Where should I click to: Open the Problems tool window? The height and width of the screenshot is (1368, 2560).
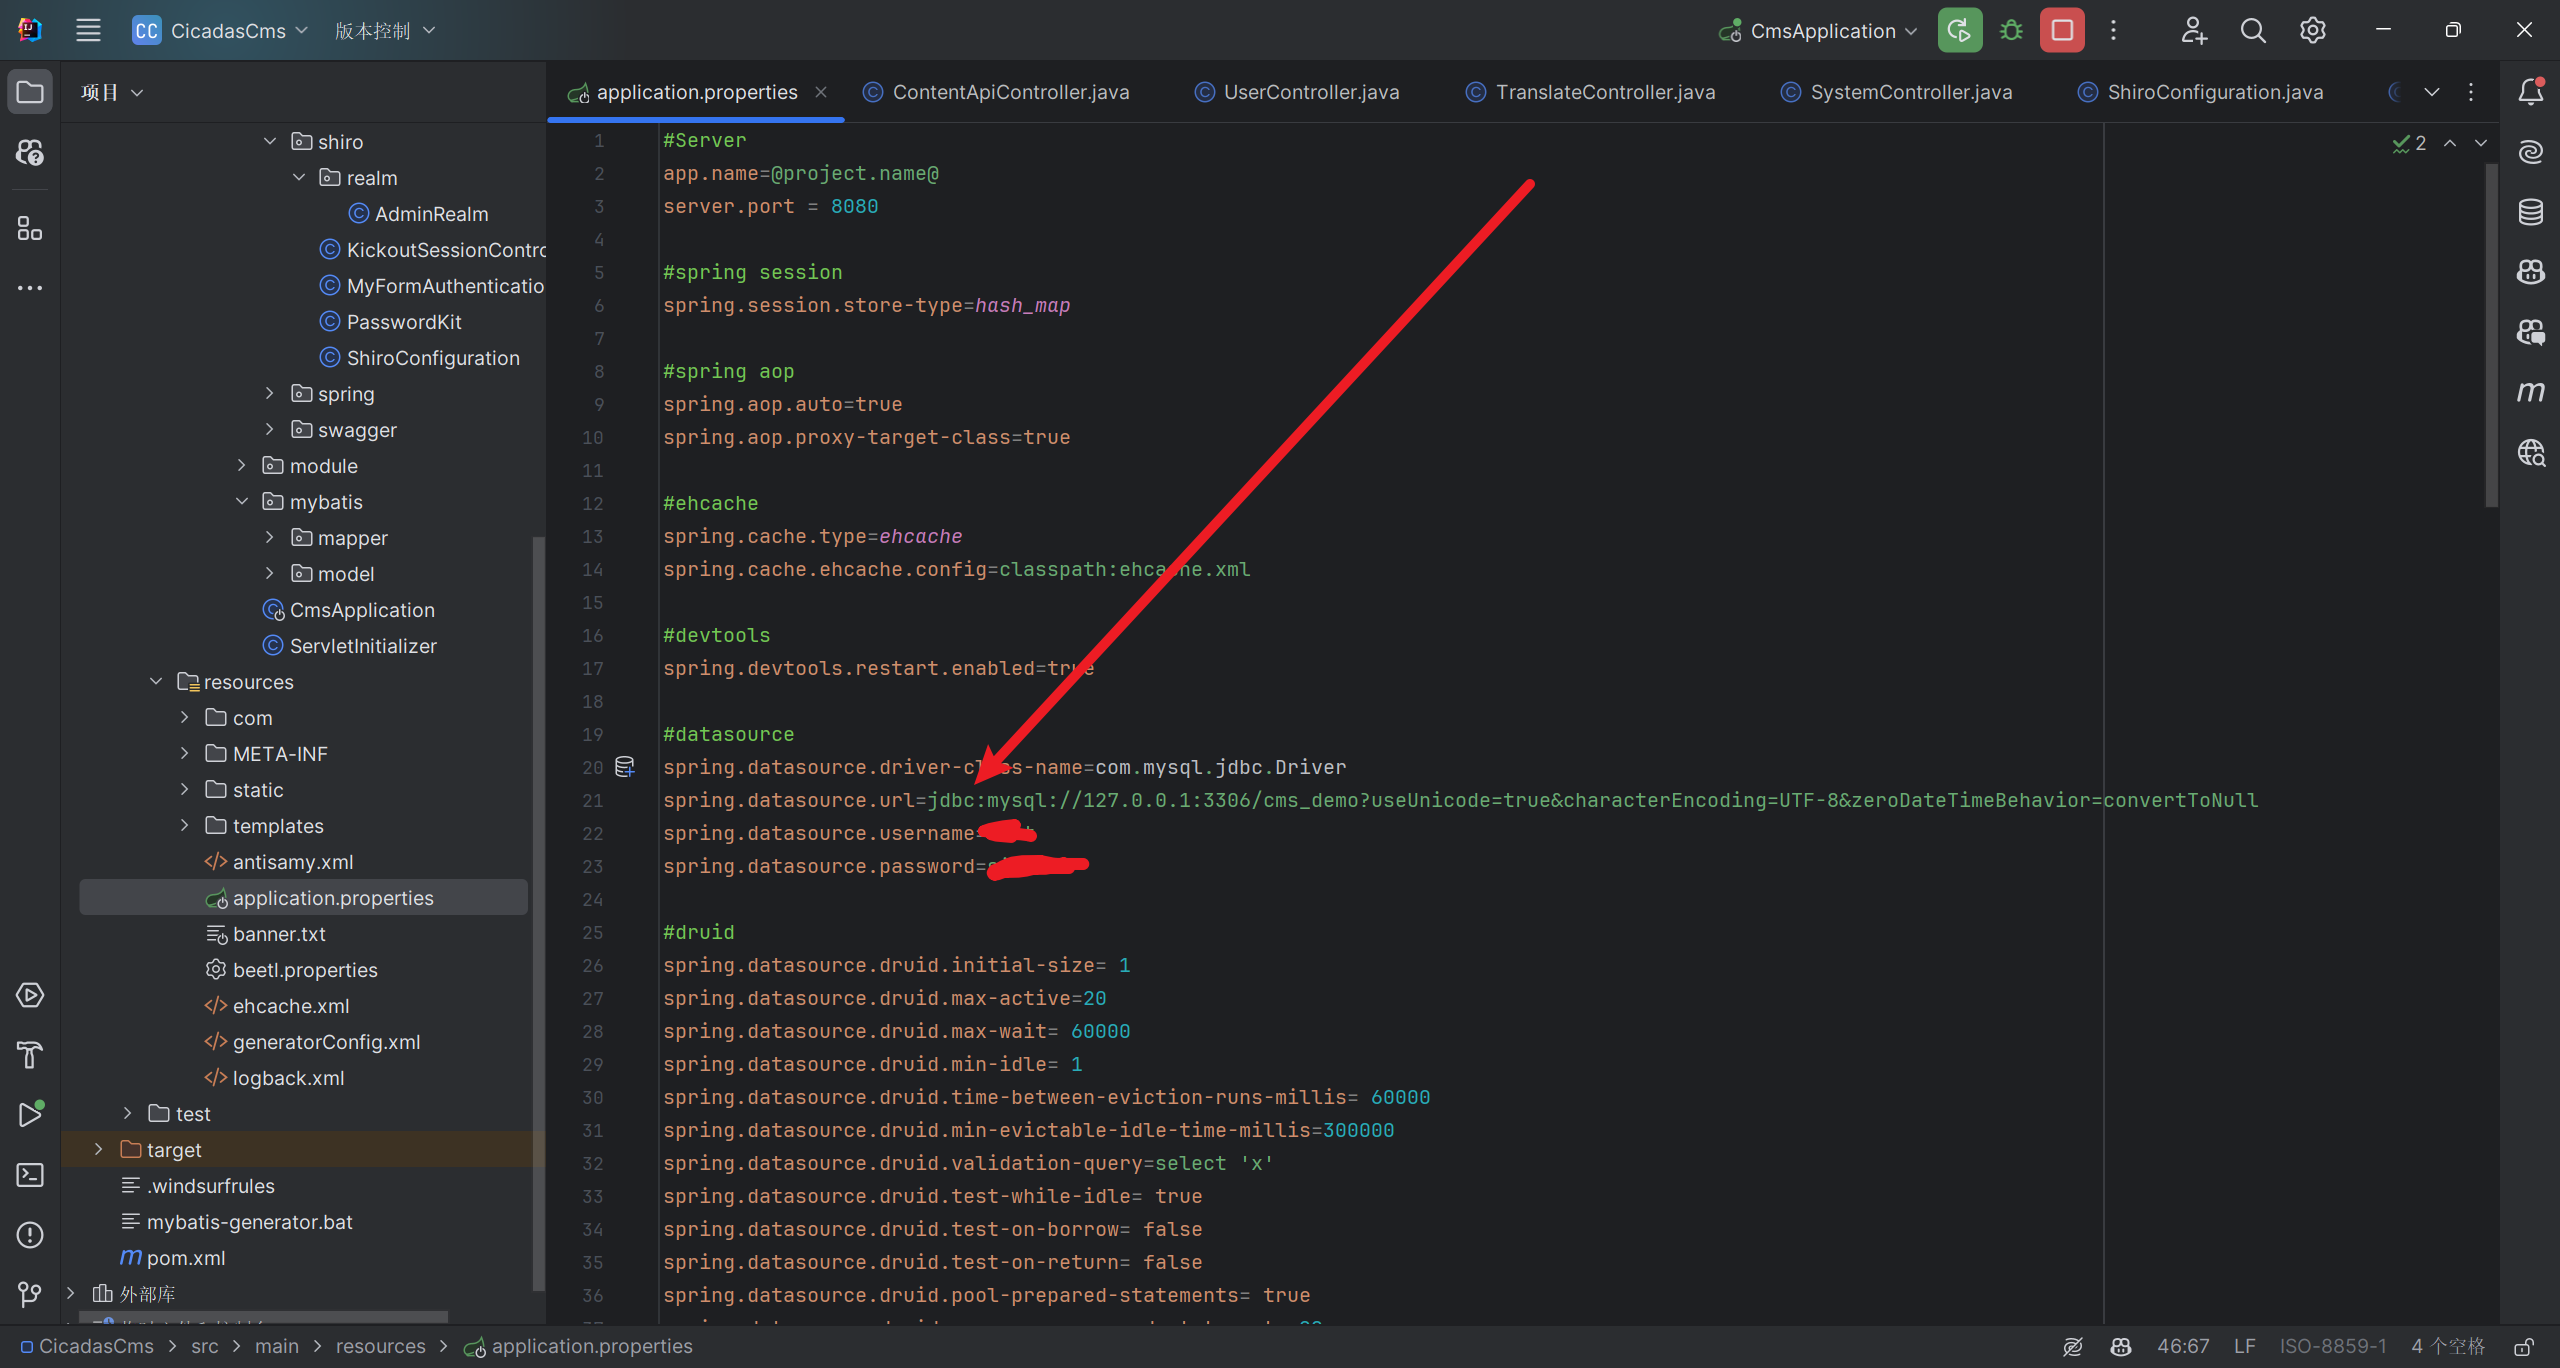tap(30, 1235)
